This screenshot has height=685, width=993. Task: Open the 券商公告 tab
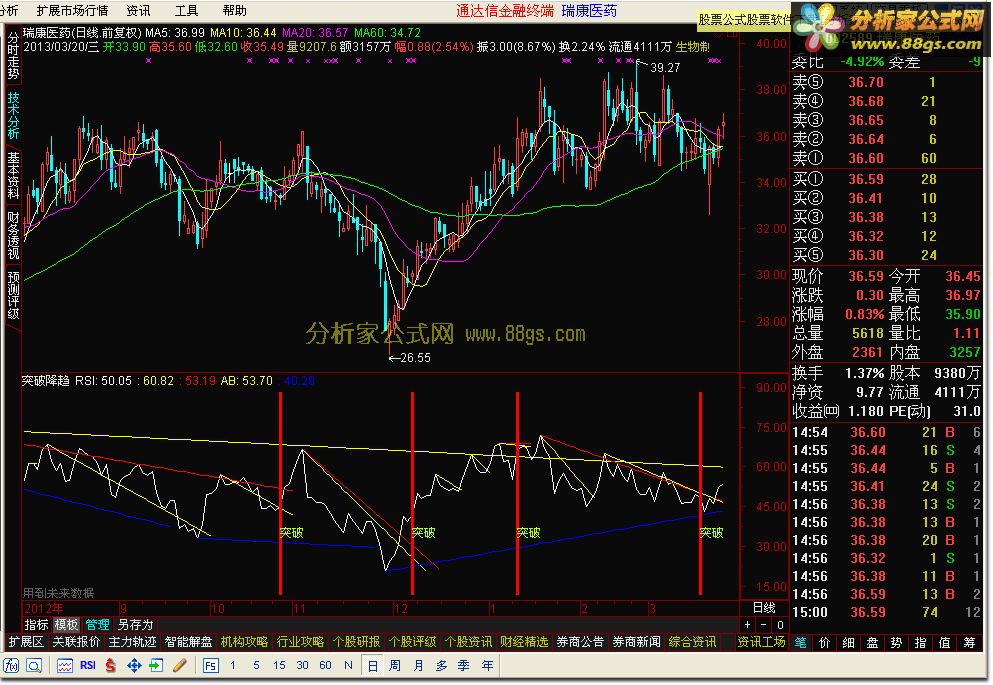tap(580, 642)
